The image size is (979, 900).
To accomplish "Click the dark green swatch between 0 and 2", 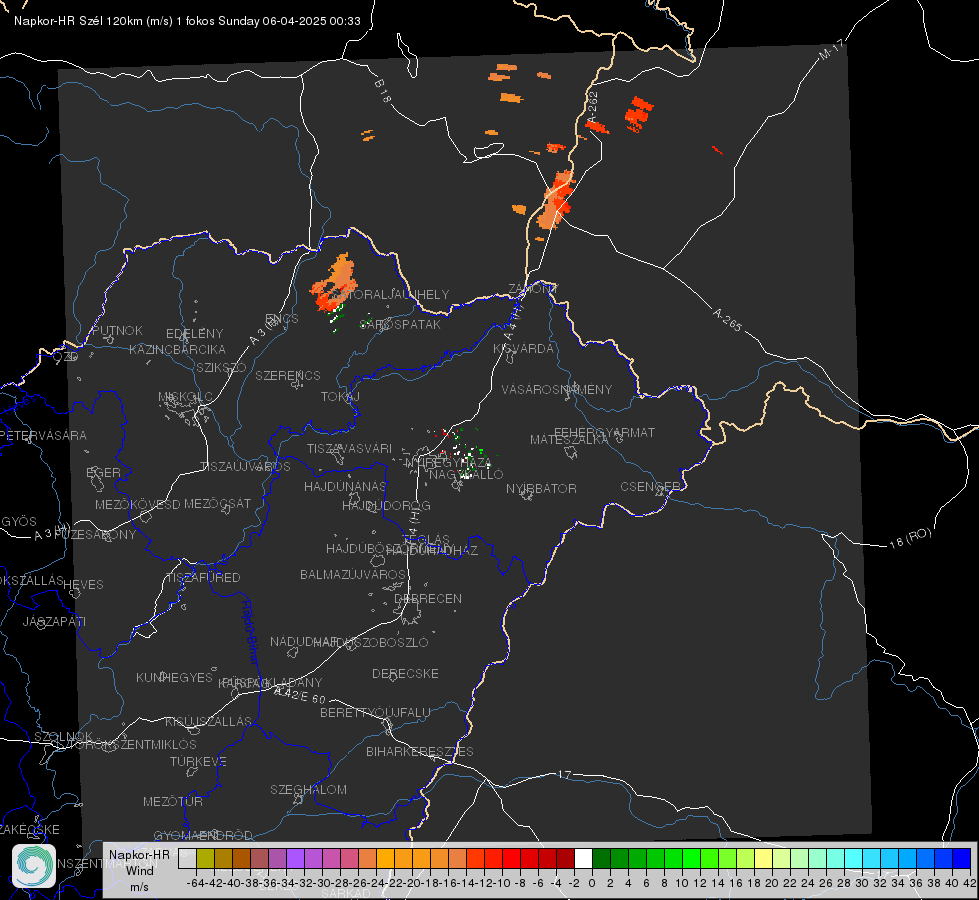I will click(x=601, y=859).
